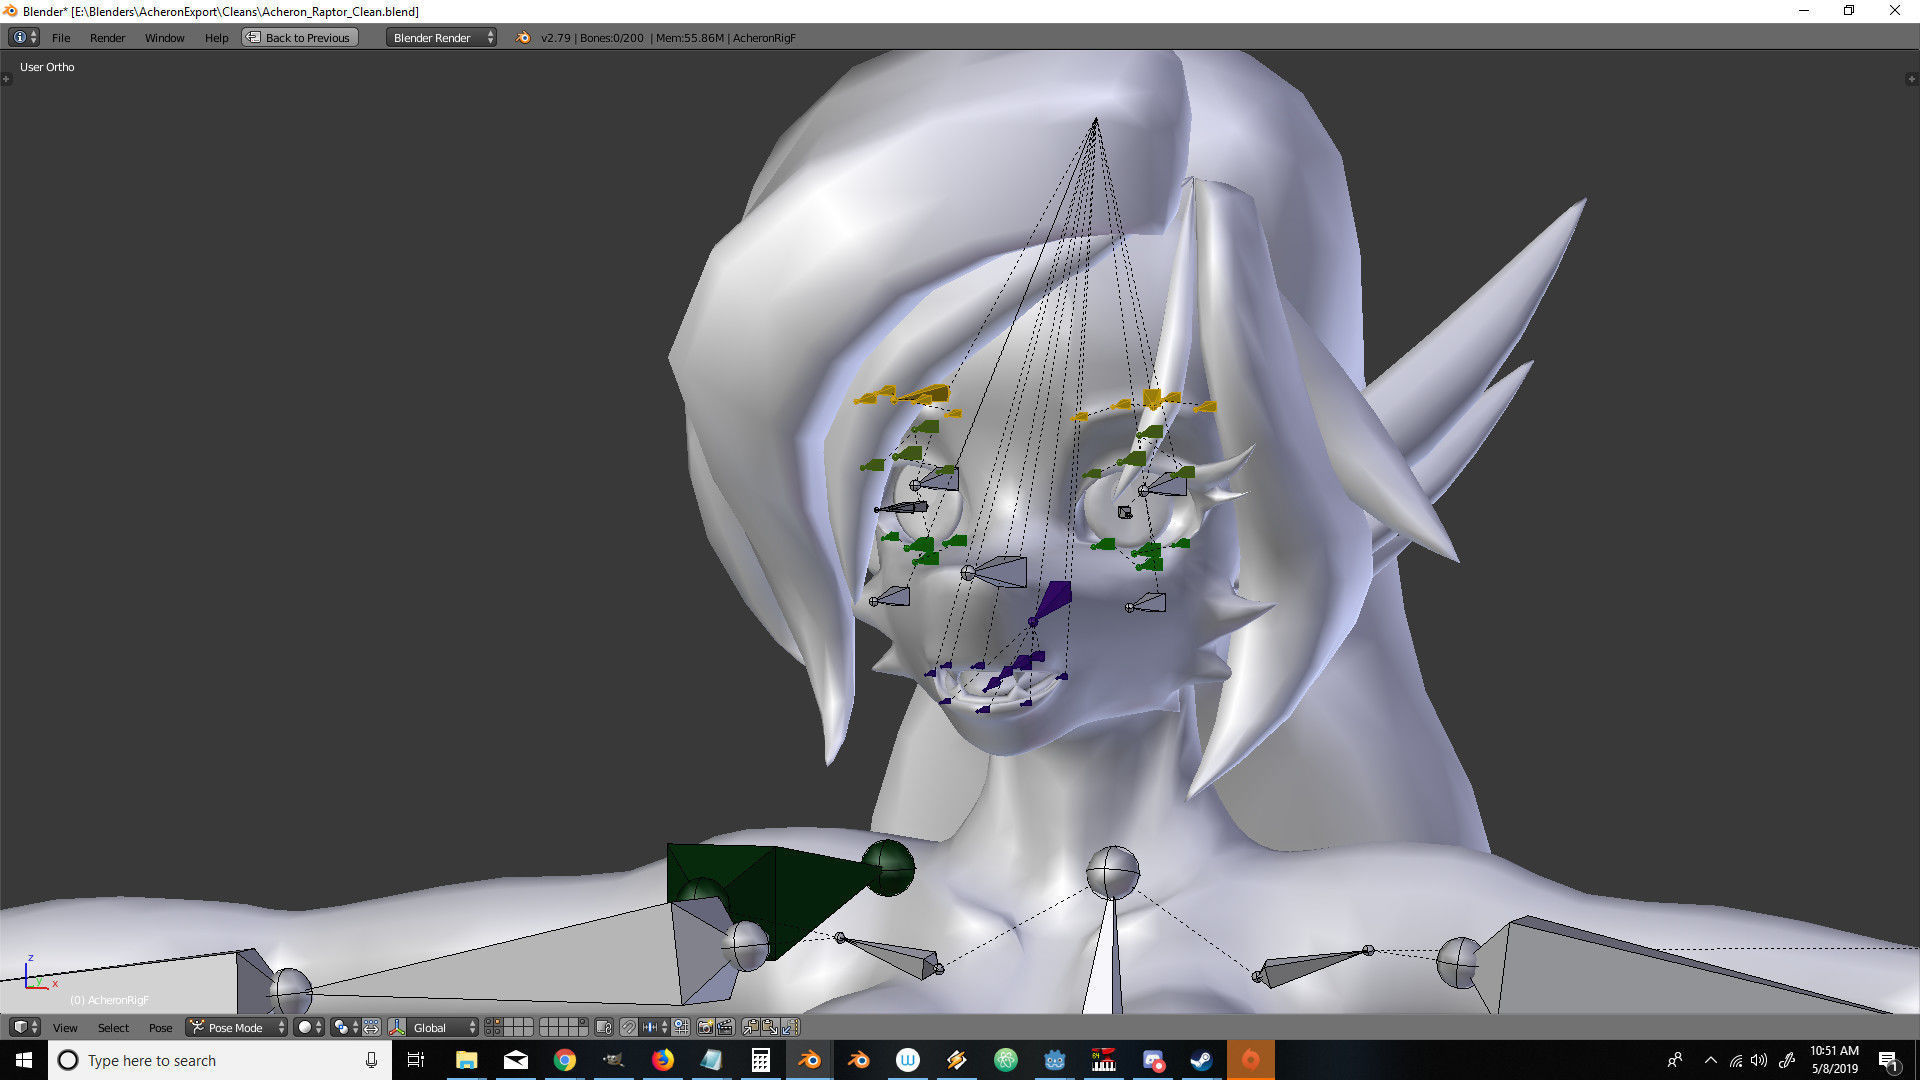The height and width of the screenshot is (1080, 1920).
Task: Click the copy pose icon
Action: pos(750,1027)
